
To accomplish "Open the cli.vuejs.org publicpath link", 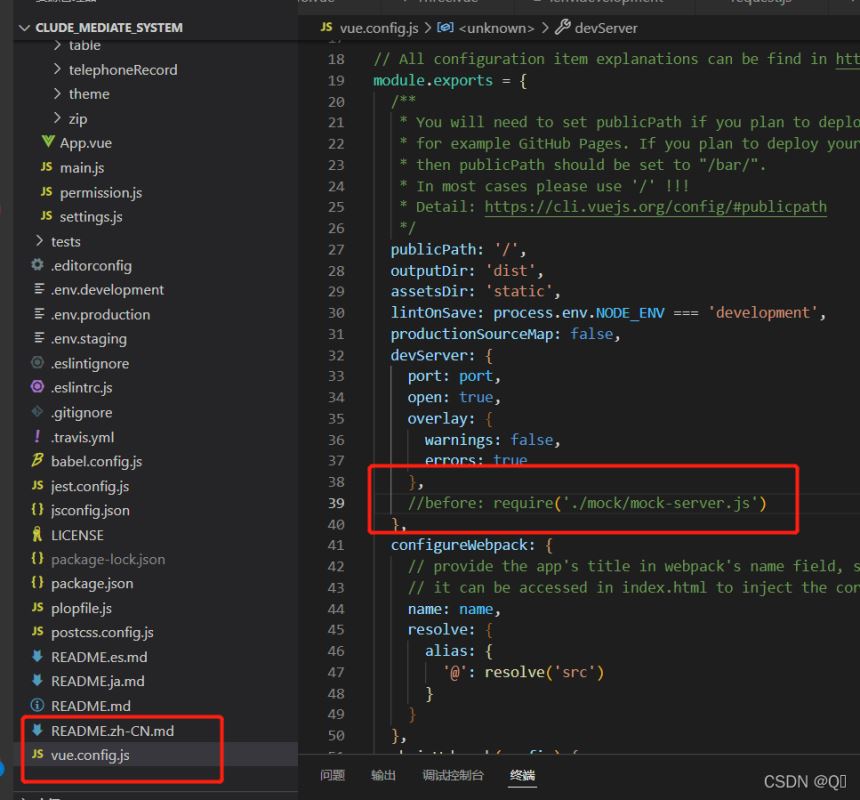I will 655,207.
